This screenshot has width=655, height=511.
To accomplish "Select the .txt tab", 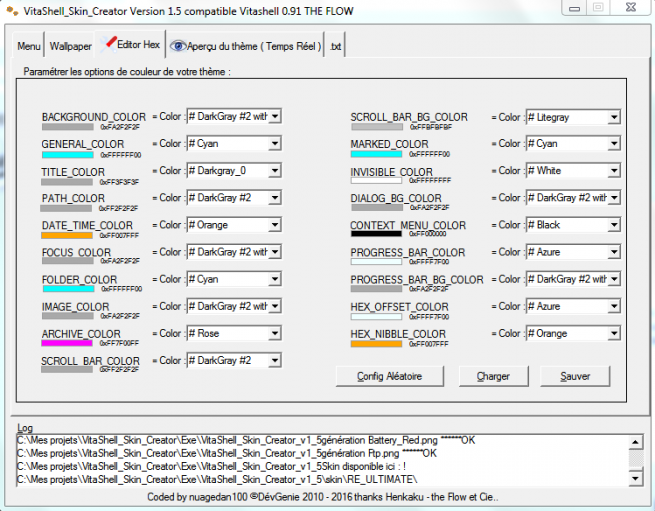I will pyautogui.click(x=335, y=46).
